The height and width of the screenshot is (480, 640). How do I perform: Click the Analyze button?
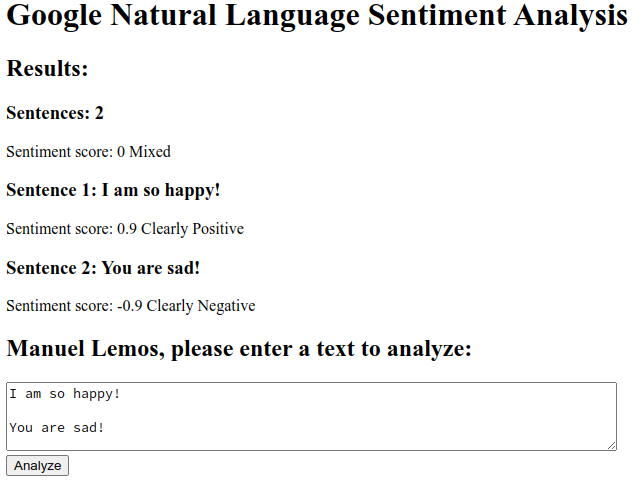tap(37, 466)
